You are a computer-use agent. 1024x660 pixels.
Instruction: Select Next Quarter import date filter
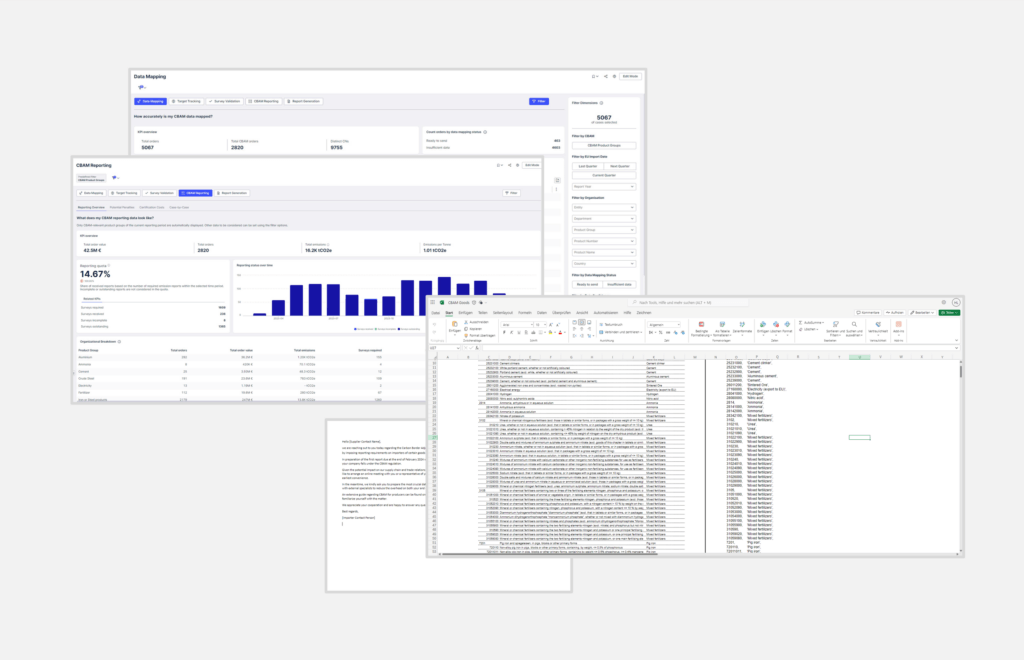(x=620, y=166)
